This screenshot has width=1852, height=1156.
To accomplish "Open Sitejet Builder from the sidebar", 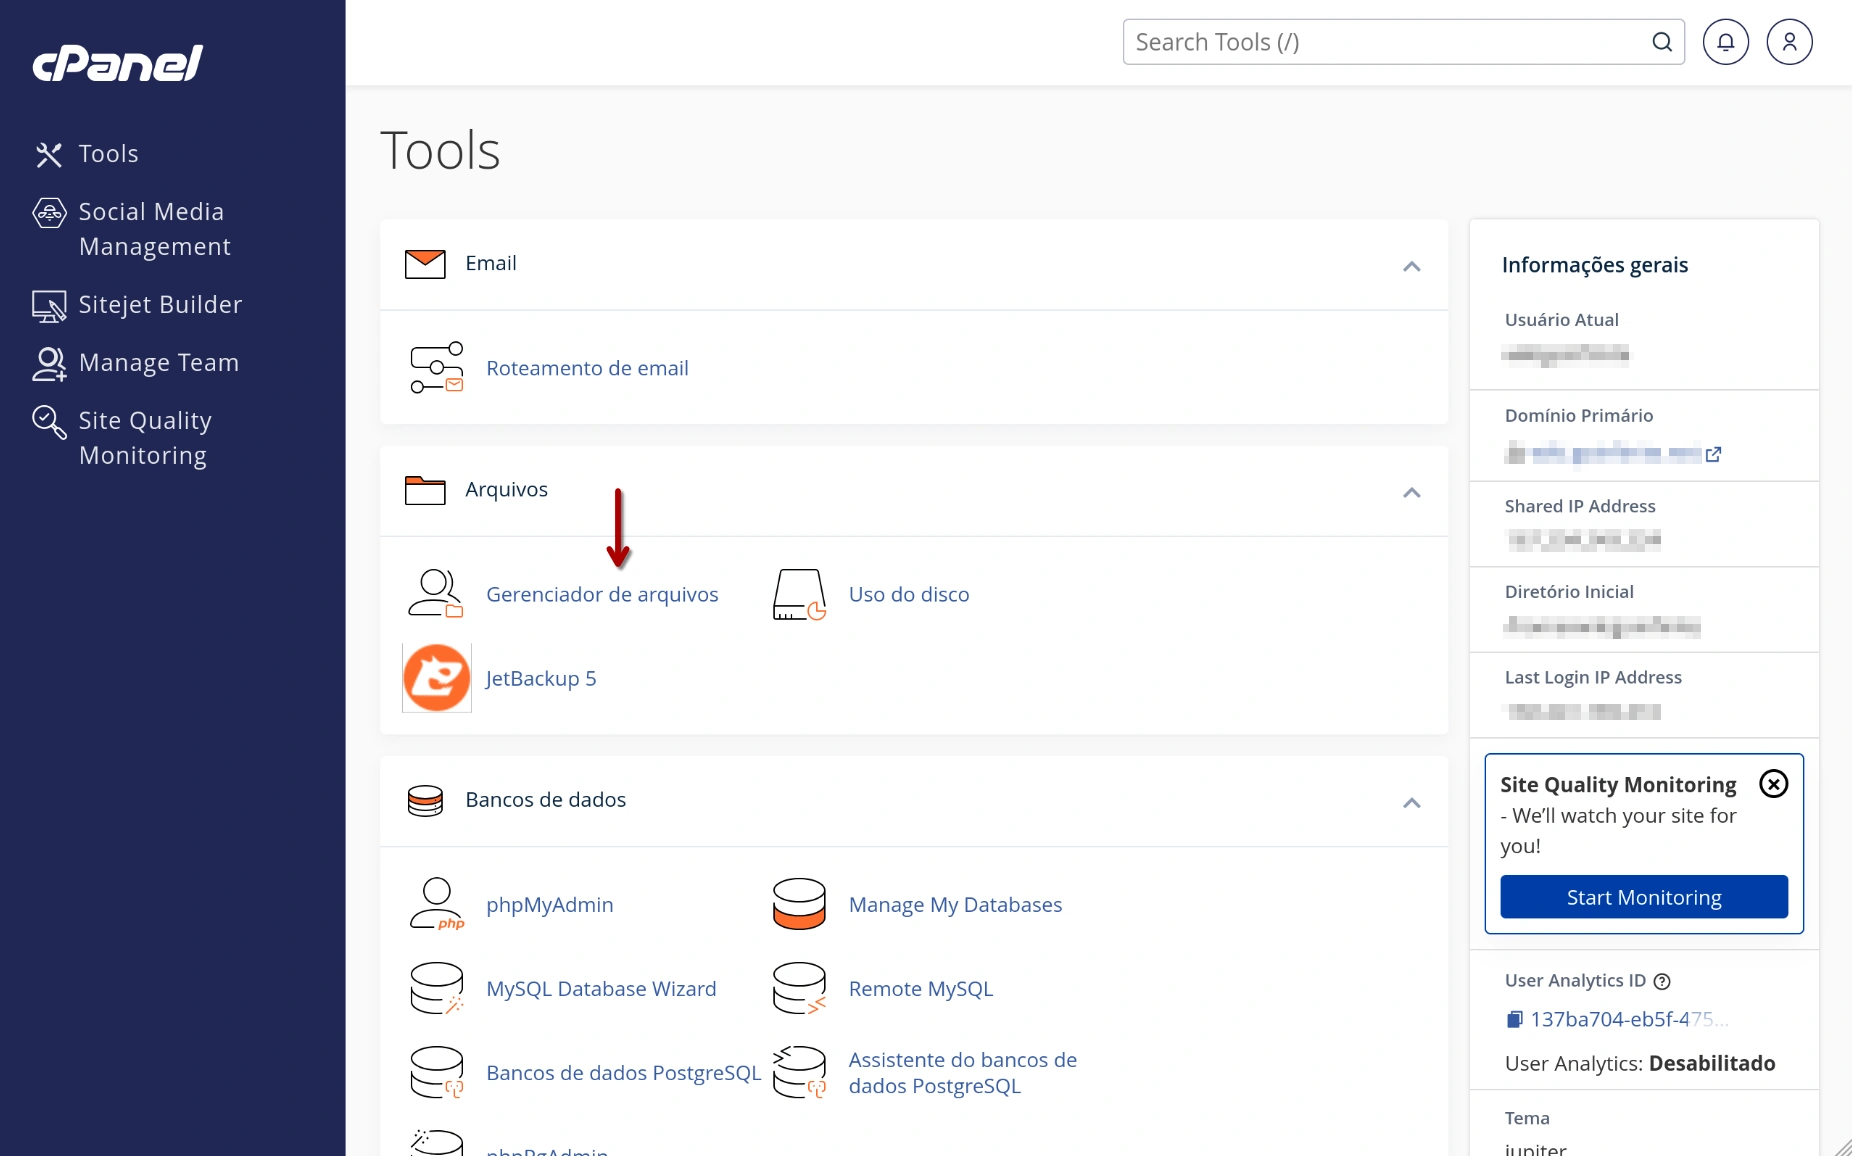I will (x=160, y=305).
